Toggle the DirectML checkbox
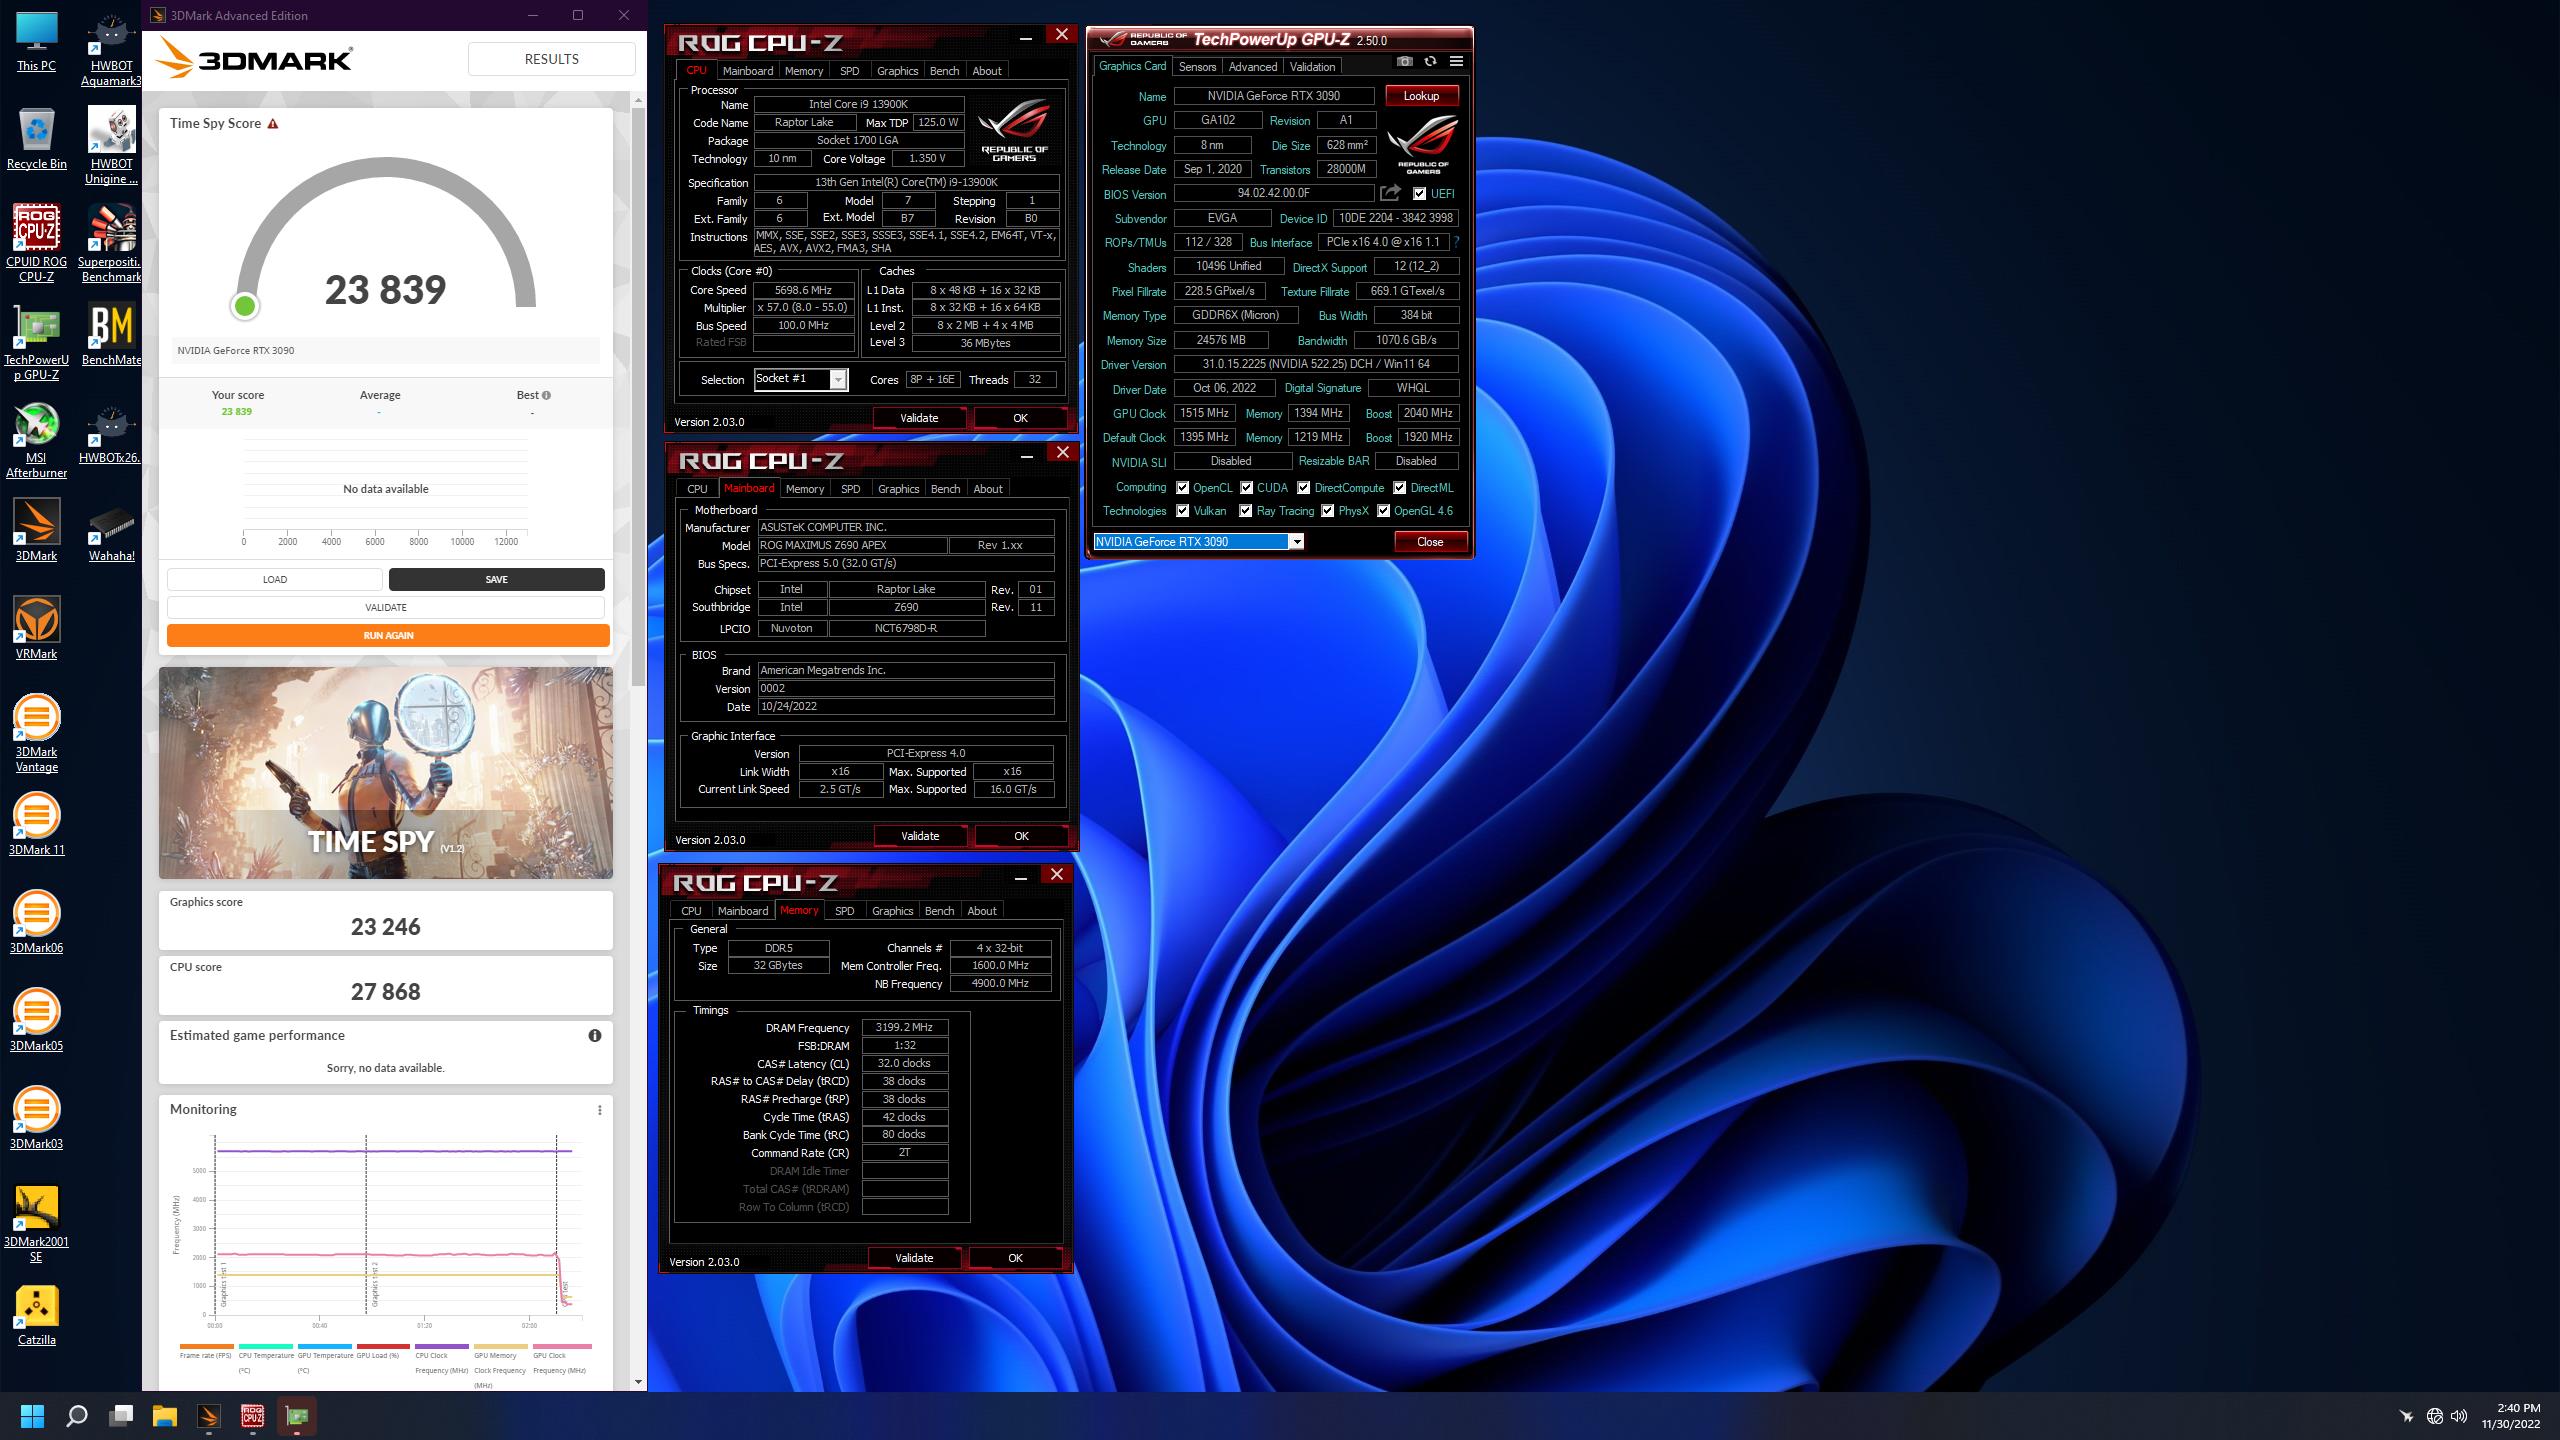The height and width of the screenshot is (1440, 2560). tap(1400, 488)
